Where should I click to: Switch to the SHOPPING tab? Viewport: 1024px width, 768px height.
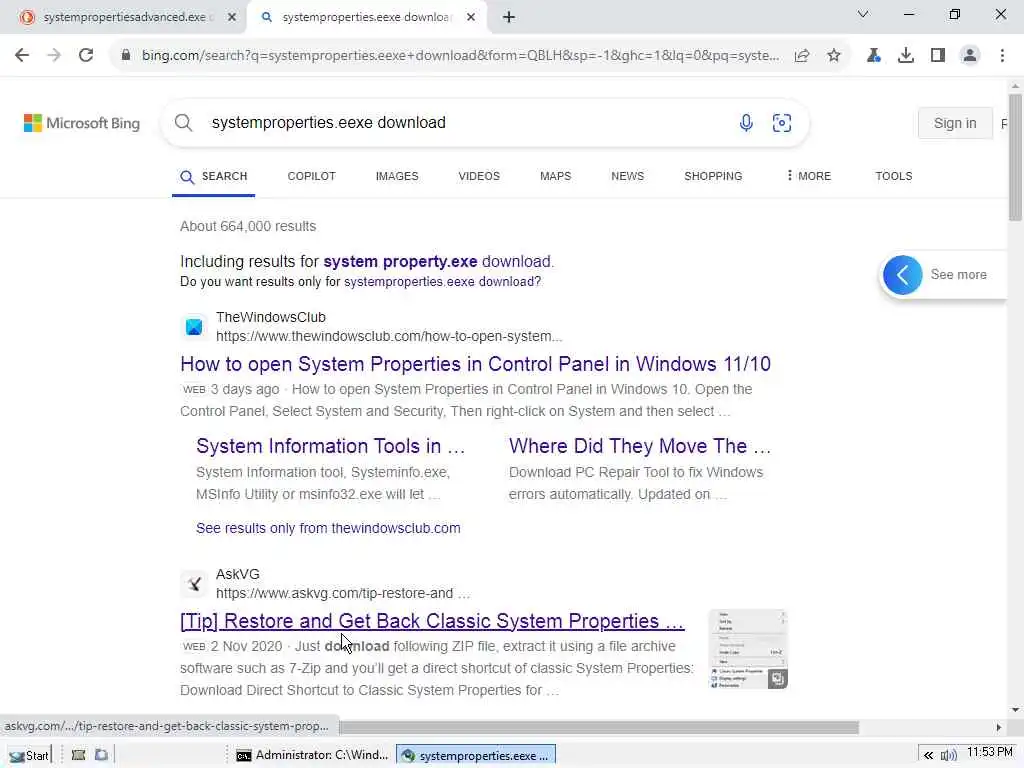[713, 176]
